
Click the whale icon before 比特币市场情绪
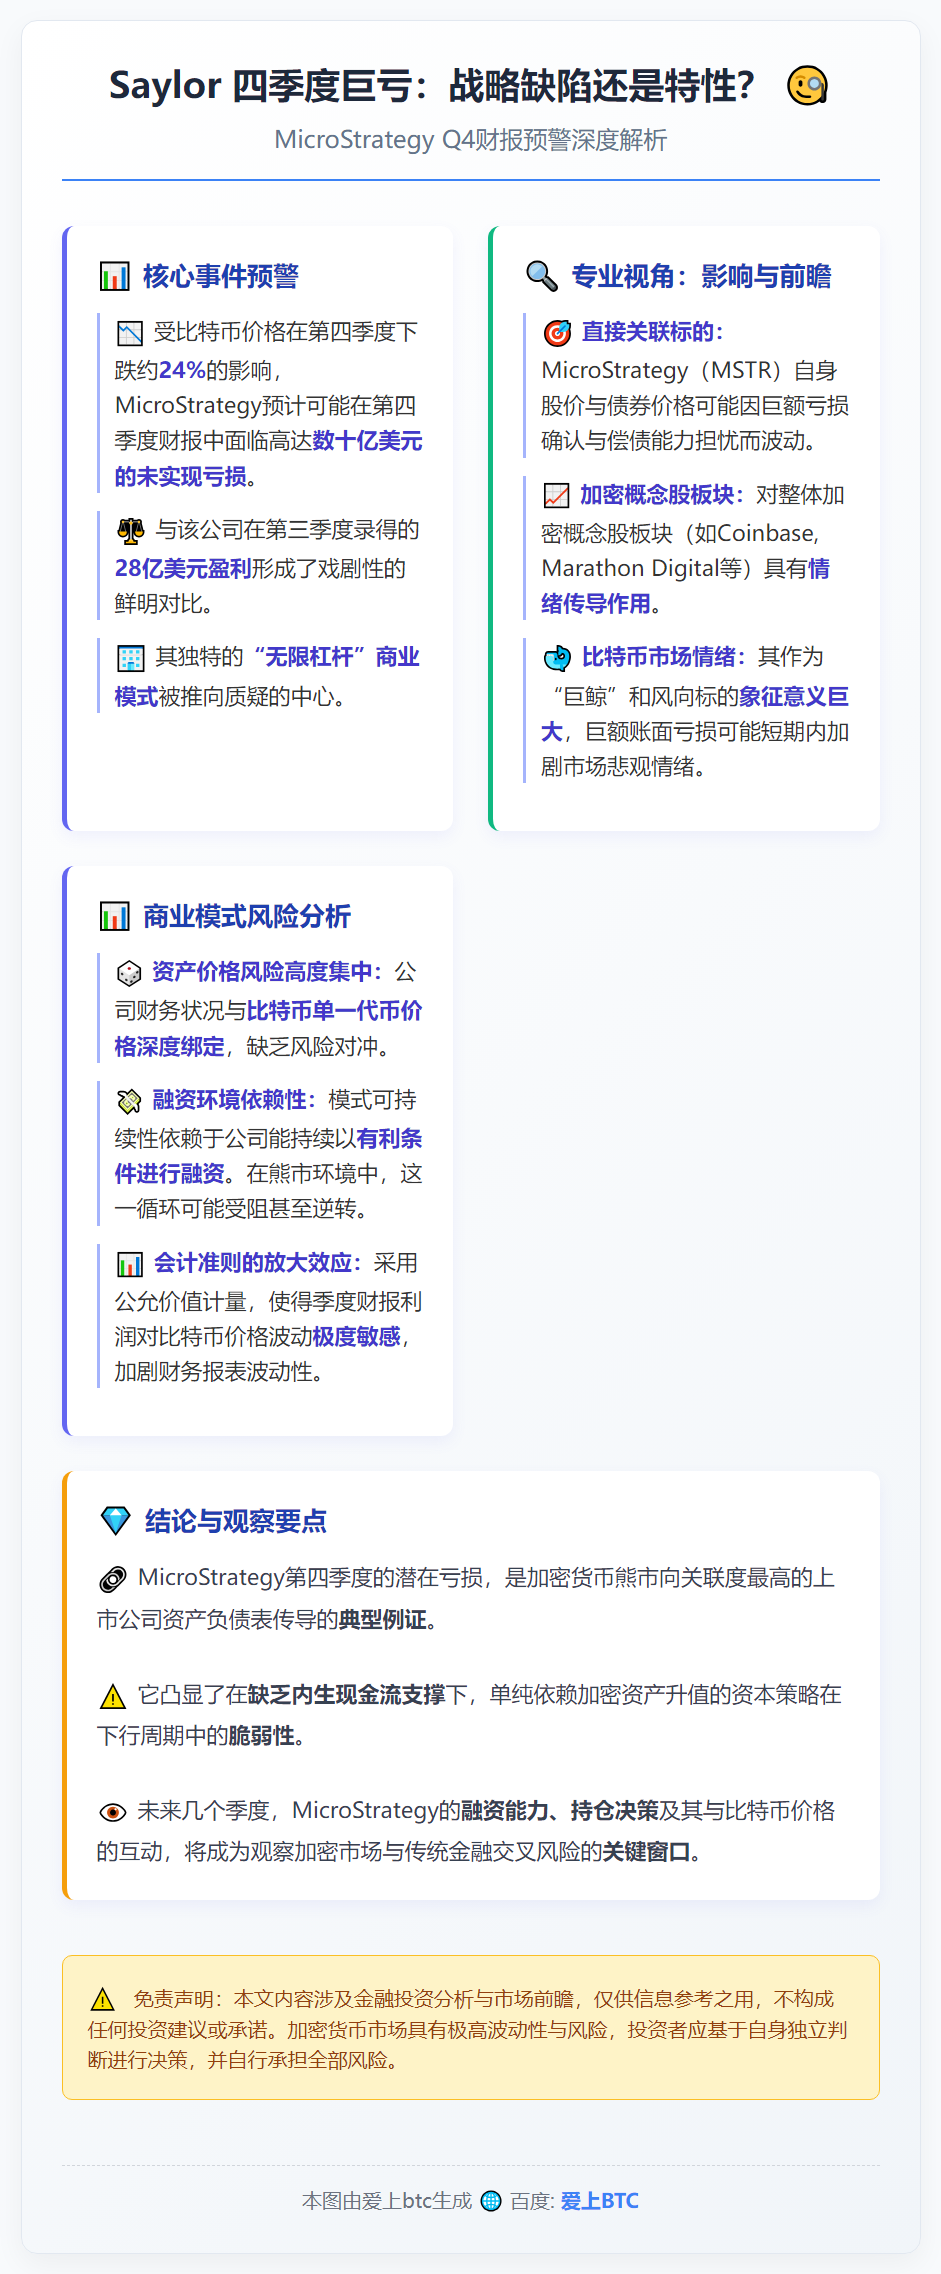(x=557, y=658)
